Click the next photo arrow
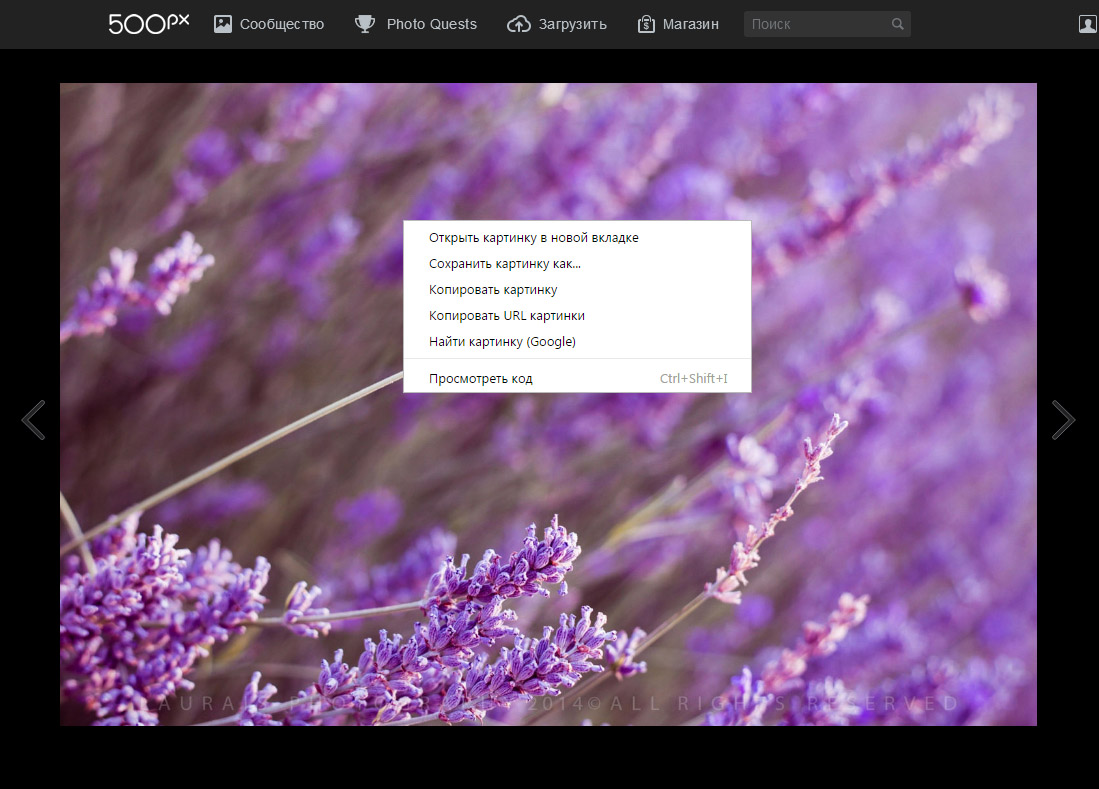This screenshot has width=1099, height=789. point(1063,420)
